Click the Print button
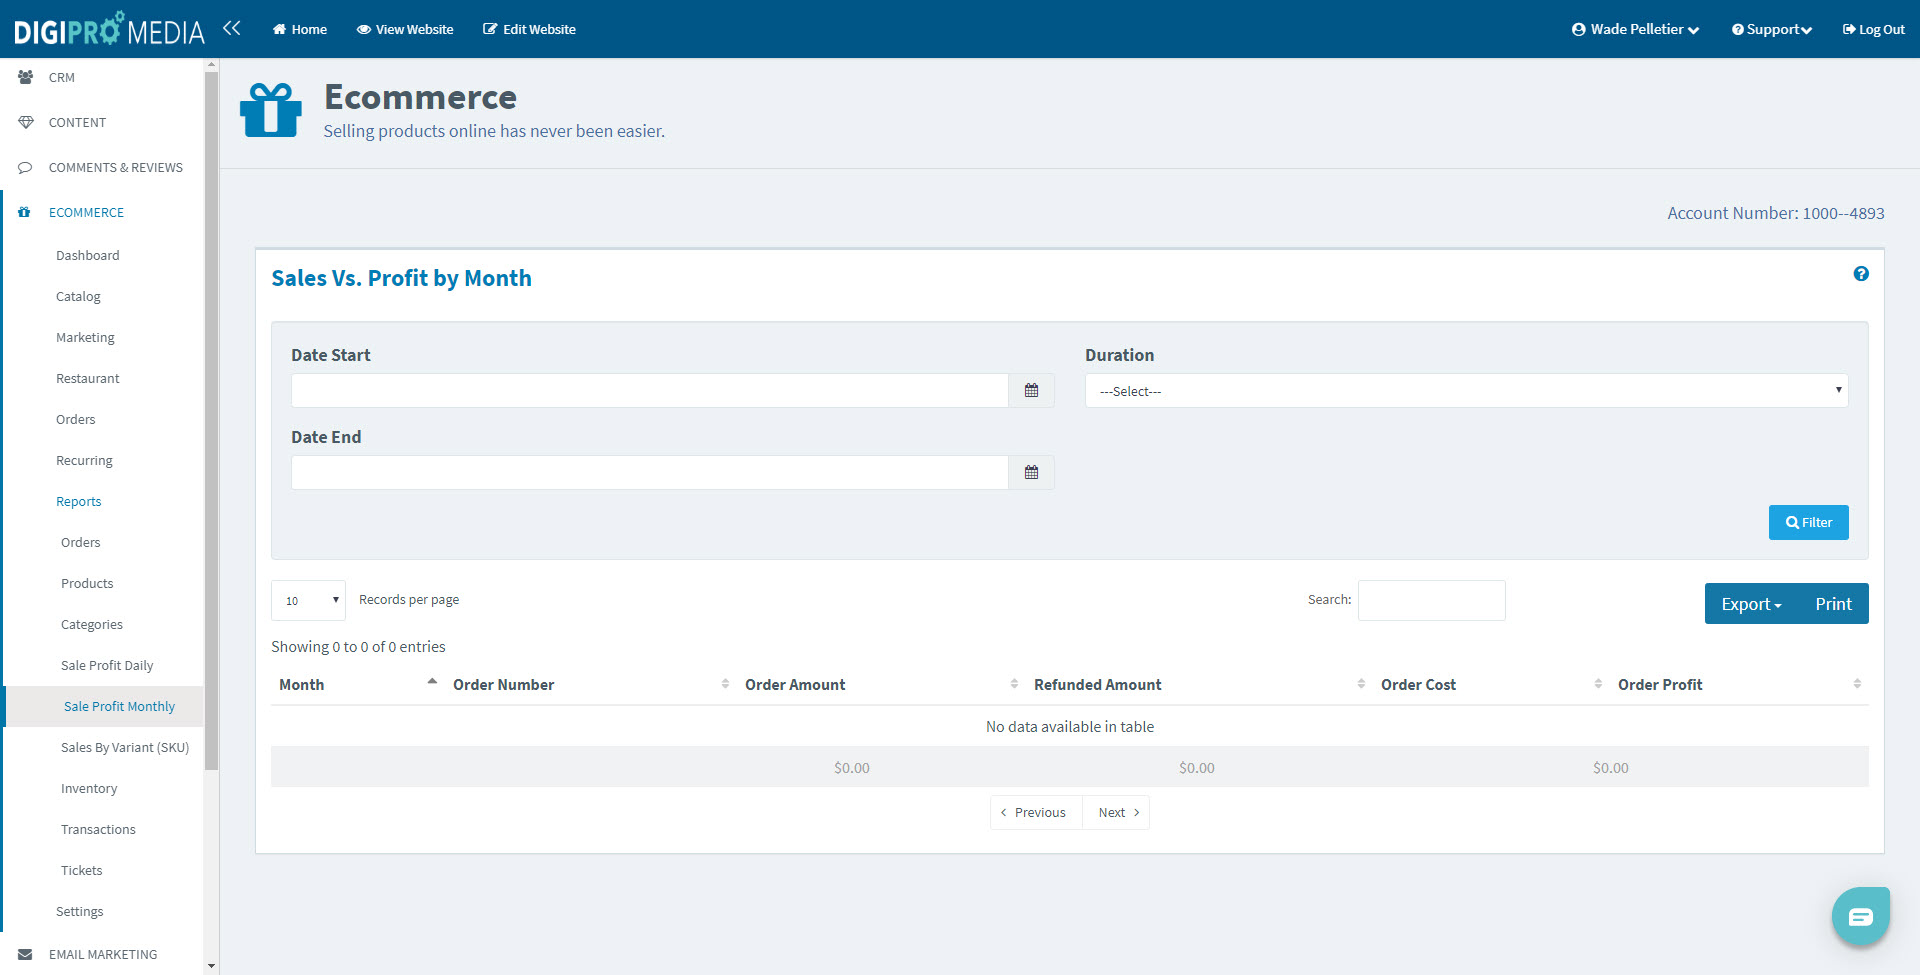 pos(1833,604)
